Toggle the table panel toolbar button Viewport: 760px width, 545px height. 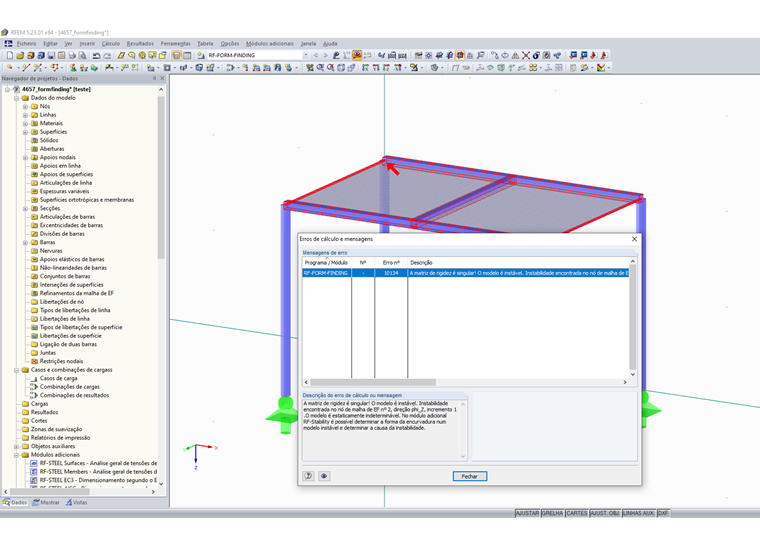(x=187, y=55)
